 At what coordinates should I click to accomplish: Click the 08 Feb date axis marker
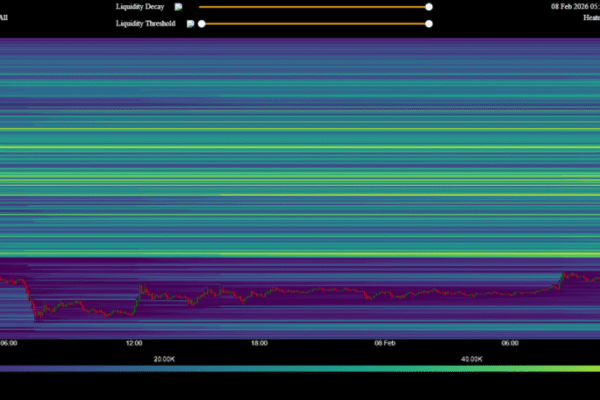tap(385, 343)
